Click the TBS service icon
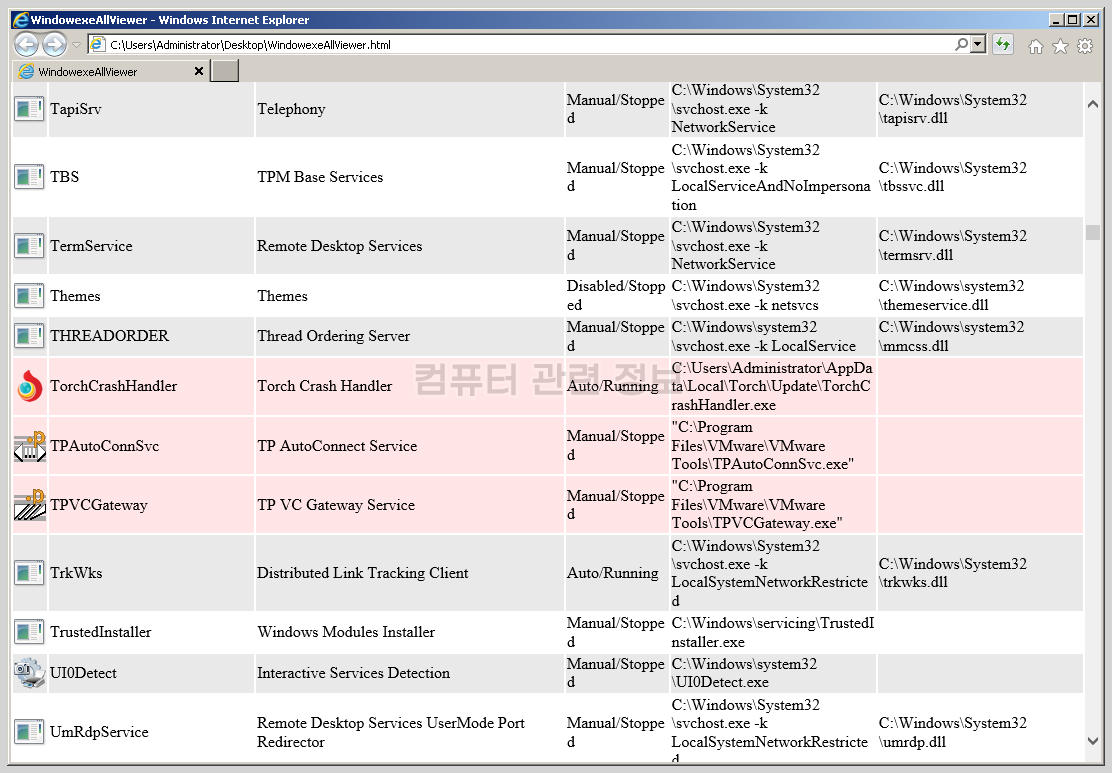The width and height of the screenshot is (1112, 773). click(29, 177)
